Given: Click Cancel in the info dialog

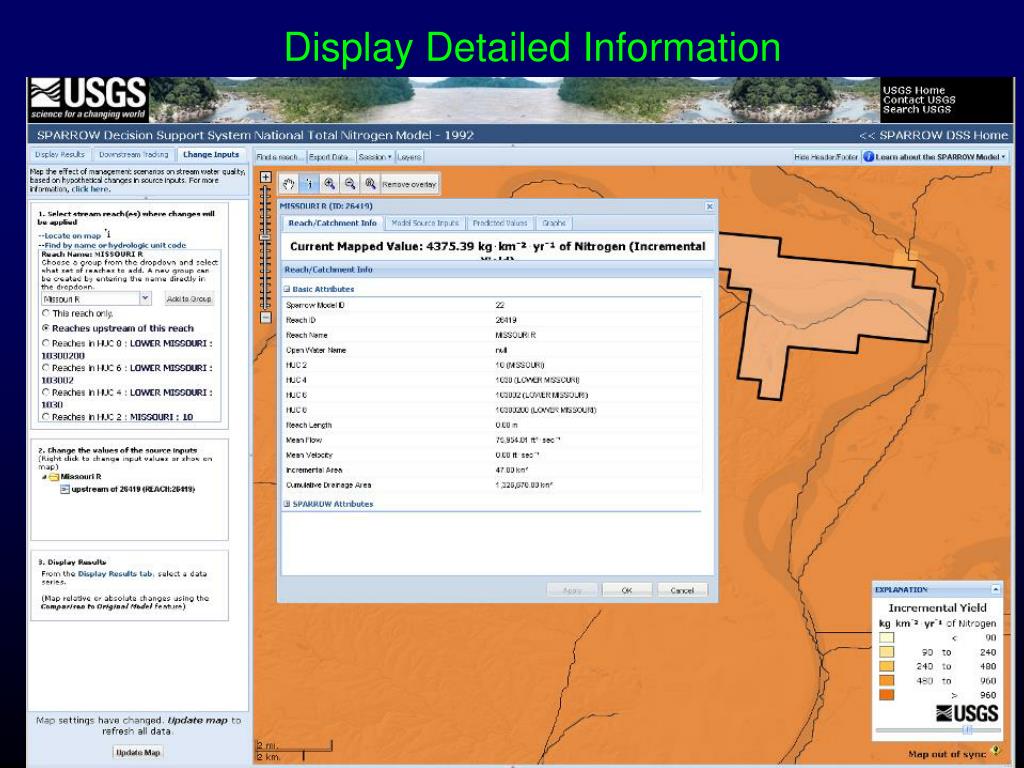Looking at the screenshot, I should point(682,590).
